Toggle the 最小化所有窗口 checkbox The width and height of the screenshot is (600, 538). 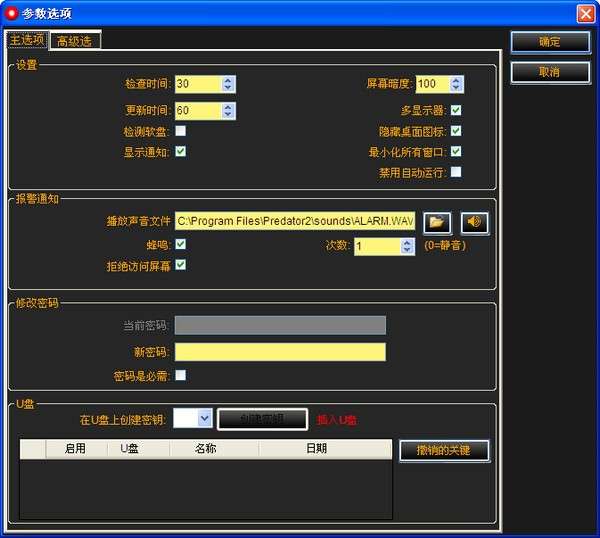pyautogui.click(x=456, y=151)
